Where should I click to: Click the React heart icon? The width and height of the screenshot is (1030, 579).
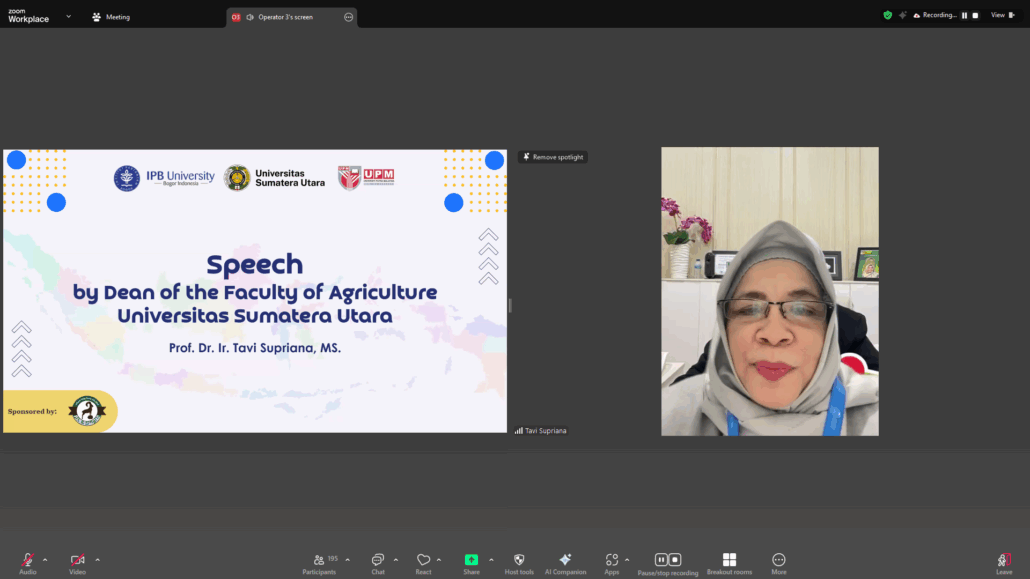coord(423,561)
